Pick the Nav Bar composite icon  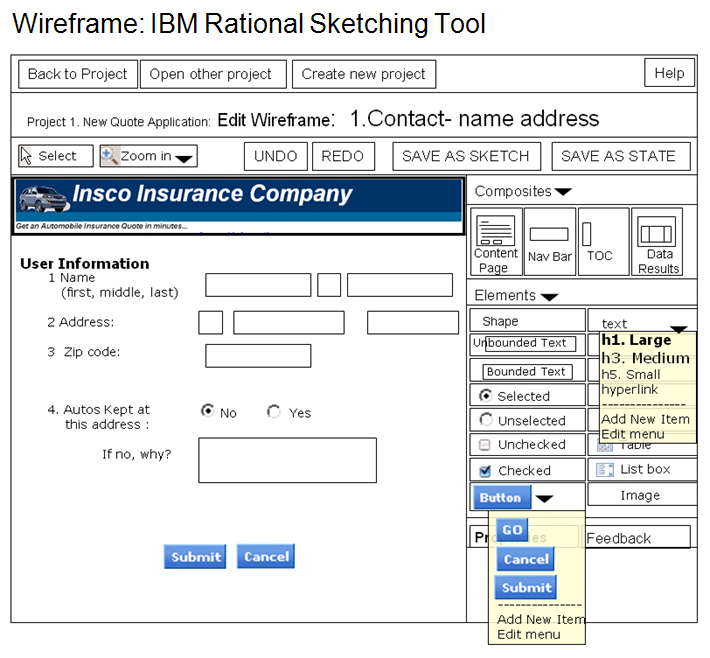pyautogui.click(x=549, y=241)
